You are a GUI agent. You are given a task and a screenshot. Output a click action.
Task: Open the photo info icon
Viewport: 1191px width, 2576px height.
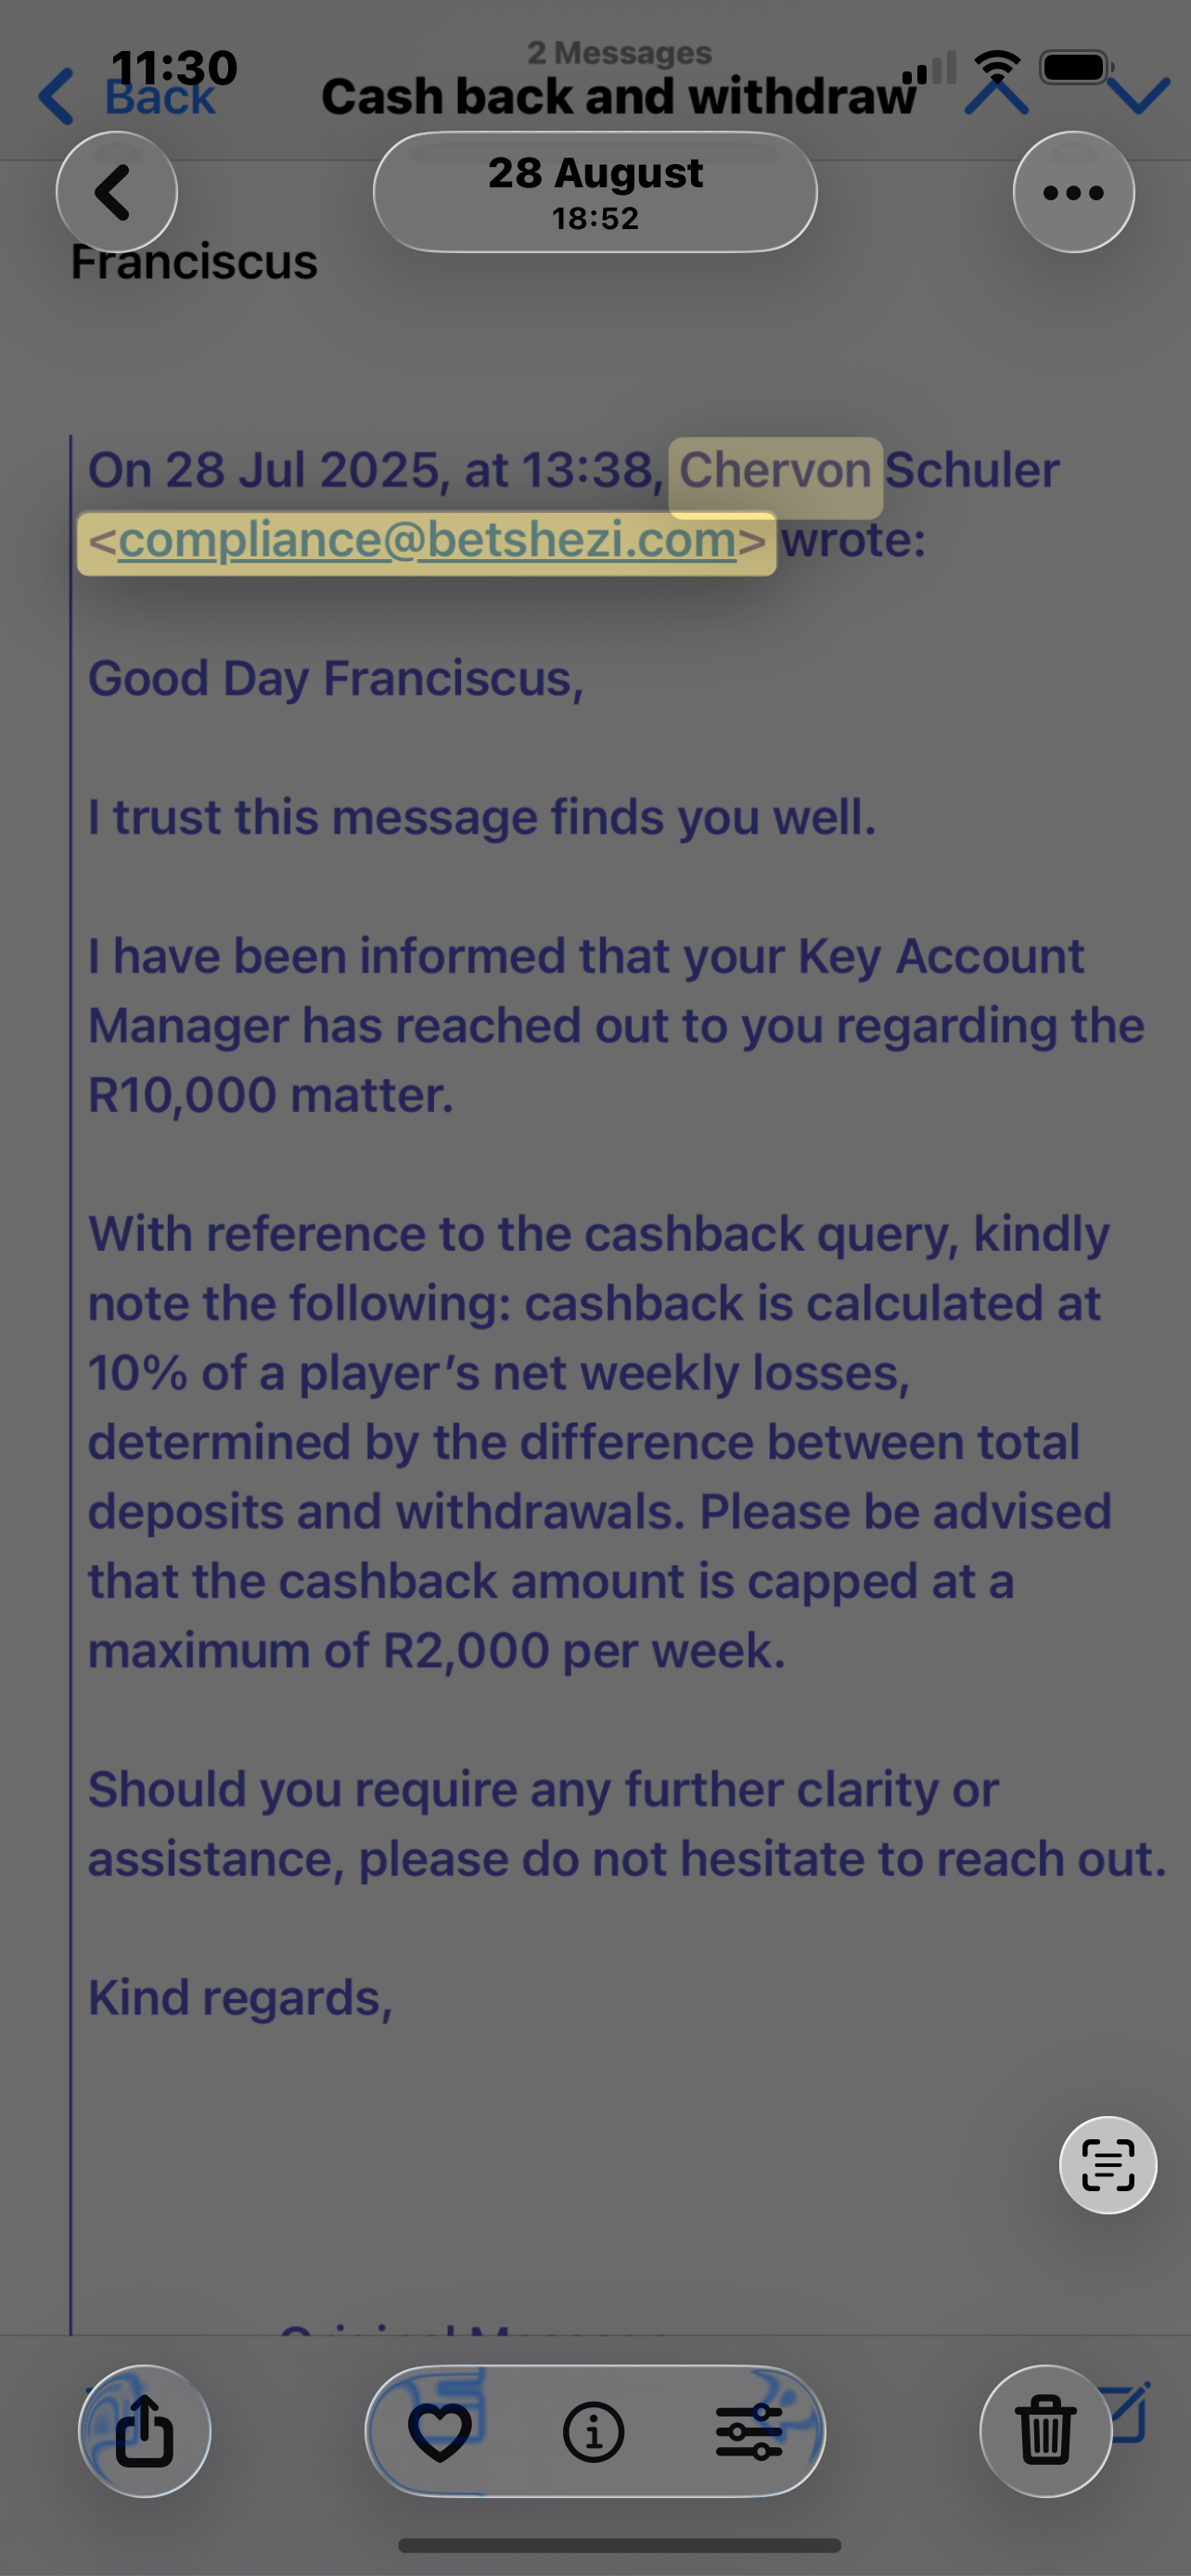tap(594, 2430)
